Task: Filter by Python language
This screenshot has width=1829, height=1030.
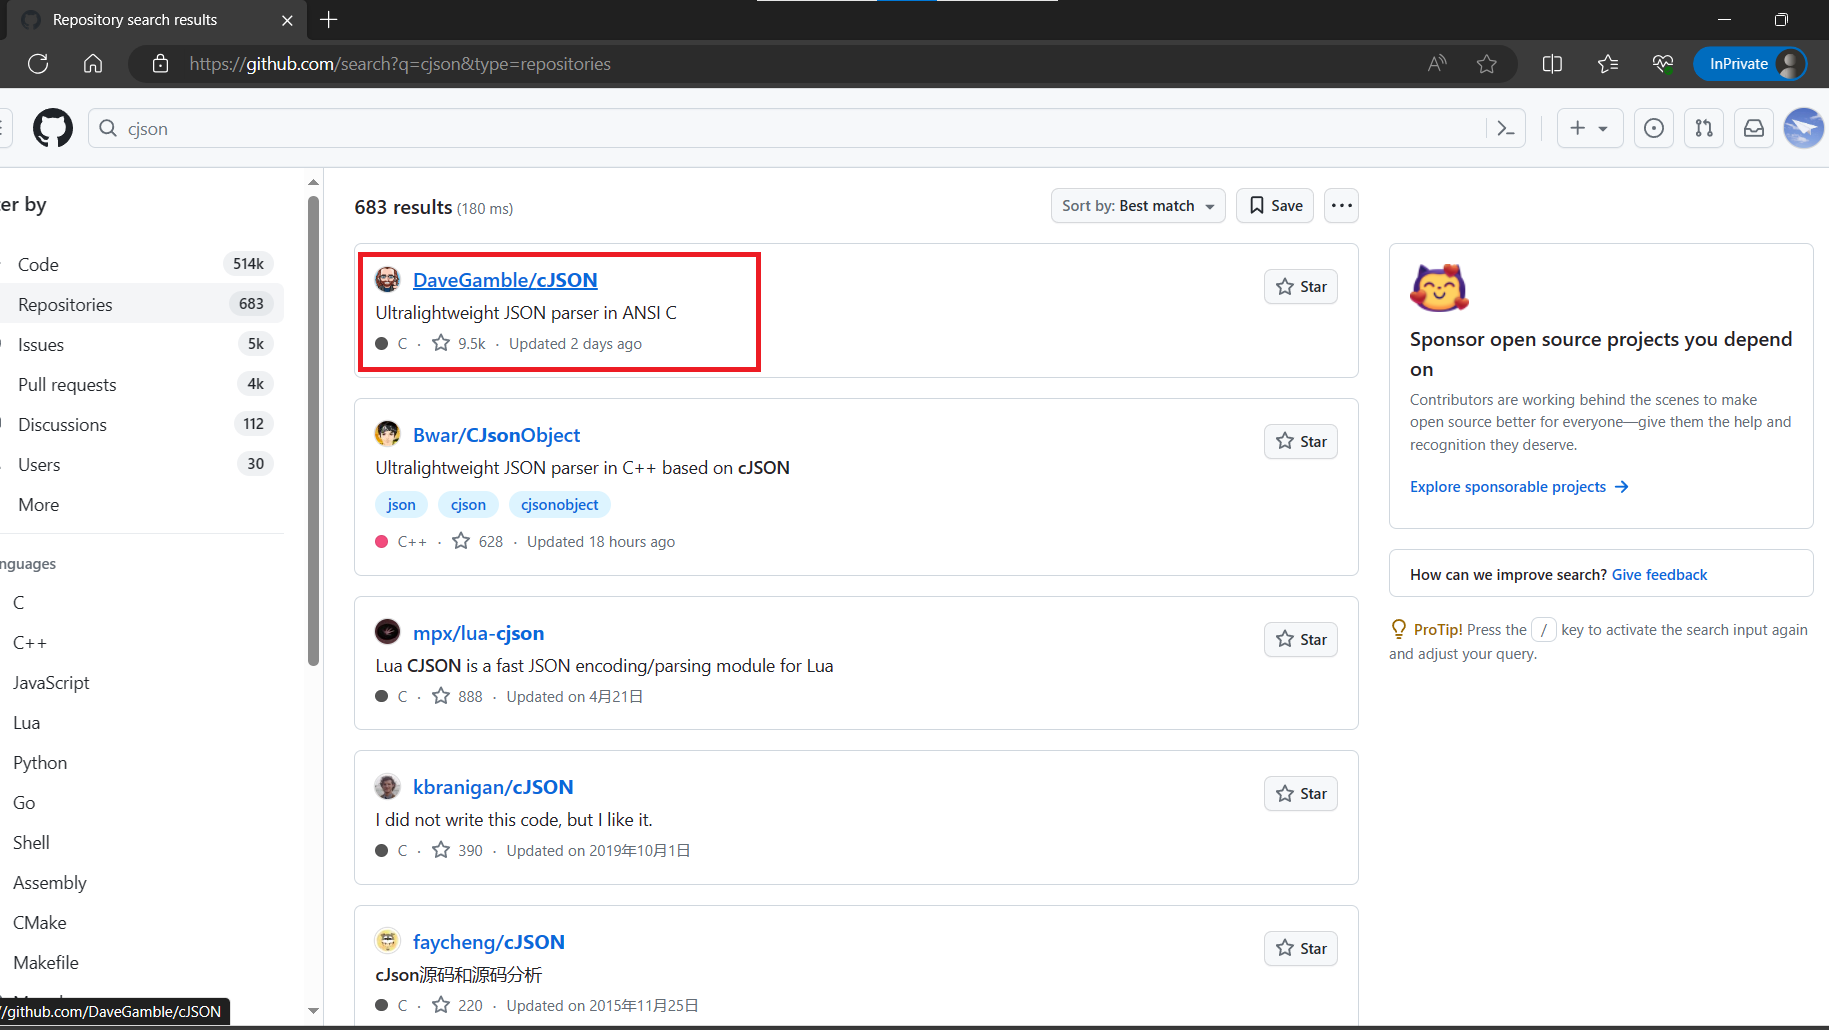Action: (x=40, y=763)
